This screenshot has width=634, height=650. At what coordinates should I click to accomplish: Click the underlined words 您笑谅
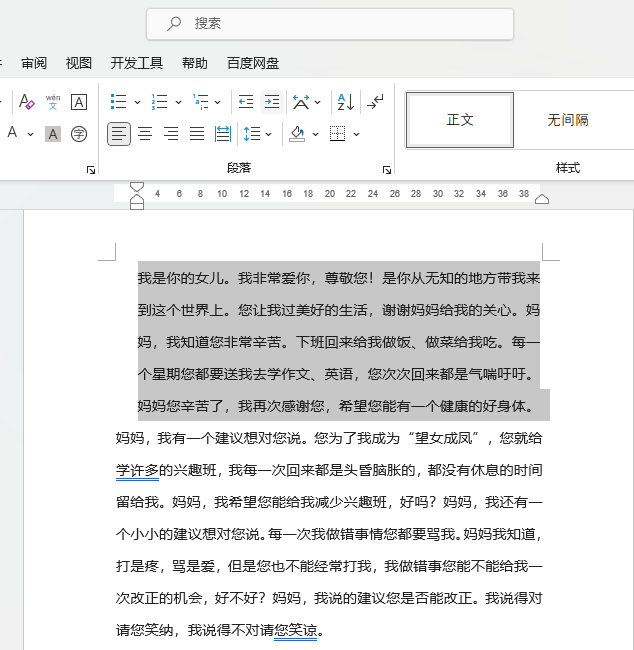click(296, 630)
